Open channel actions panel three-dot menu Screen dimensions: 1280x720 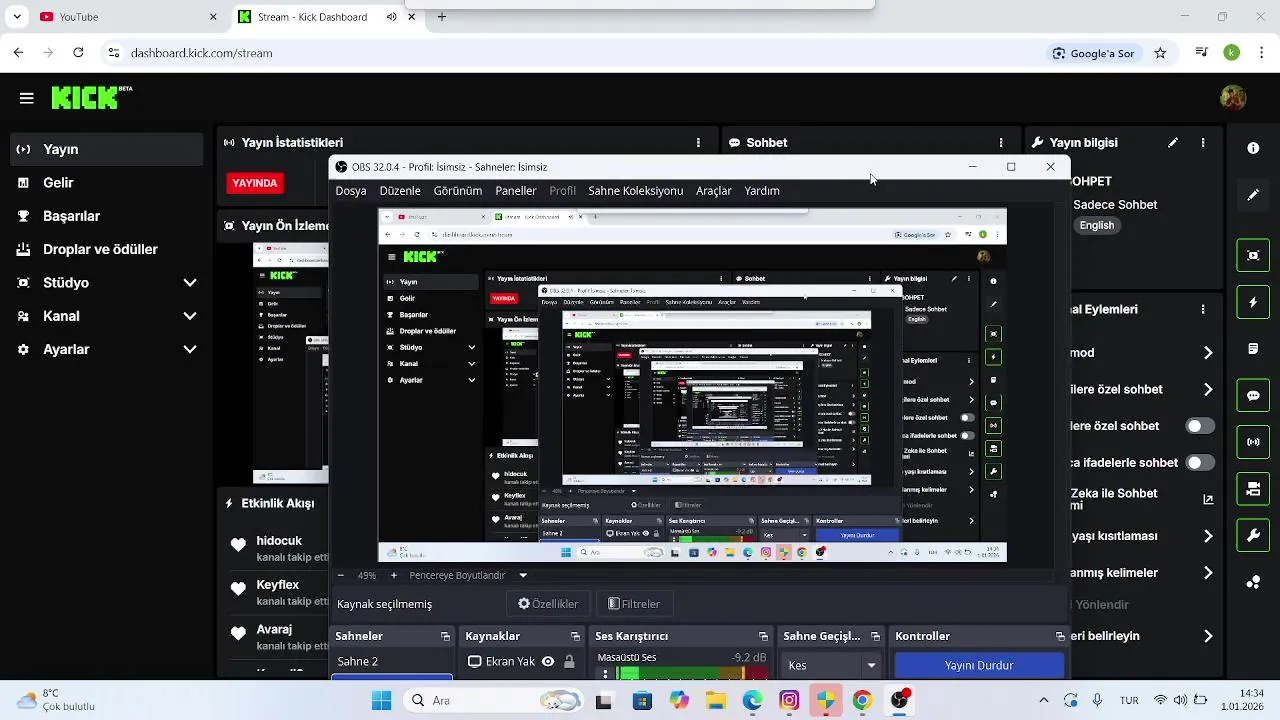(x=1203, y=309)
